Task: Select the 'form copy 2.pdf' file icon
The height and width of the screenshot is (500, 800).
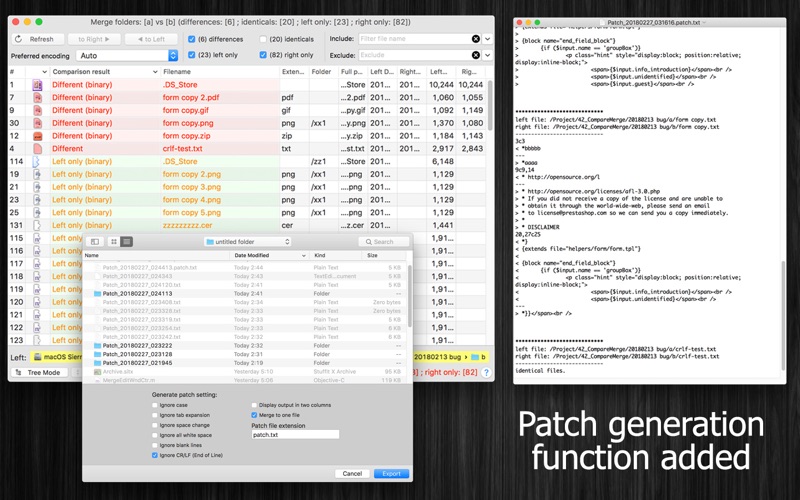Action: click(37, 97)
